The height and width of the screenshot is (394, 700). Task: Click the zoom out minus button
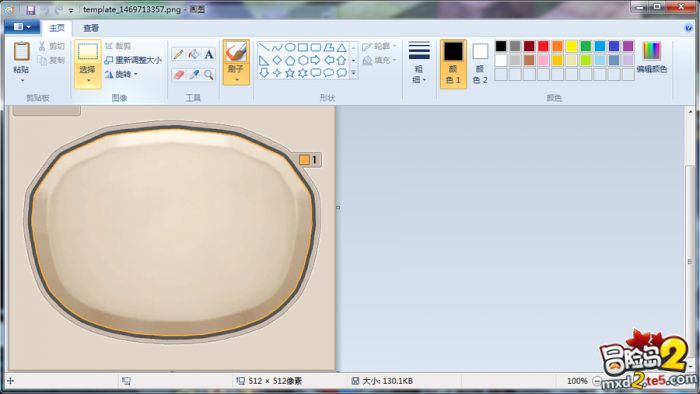597,381
